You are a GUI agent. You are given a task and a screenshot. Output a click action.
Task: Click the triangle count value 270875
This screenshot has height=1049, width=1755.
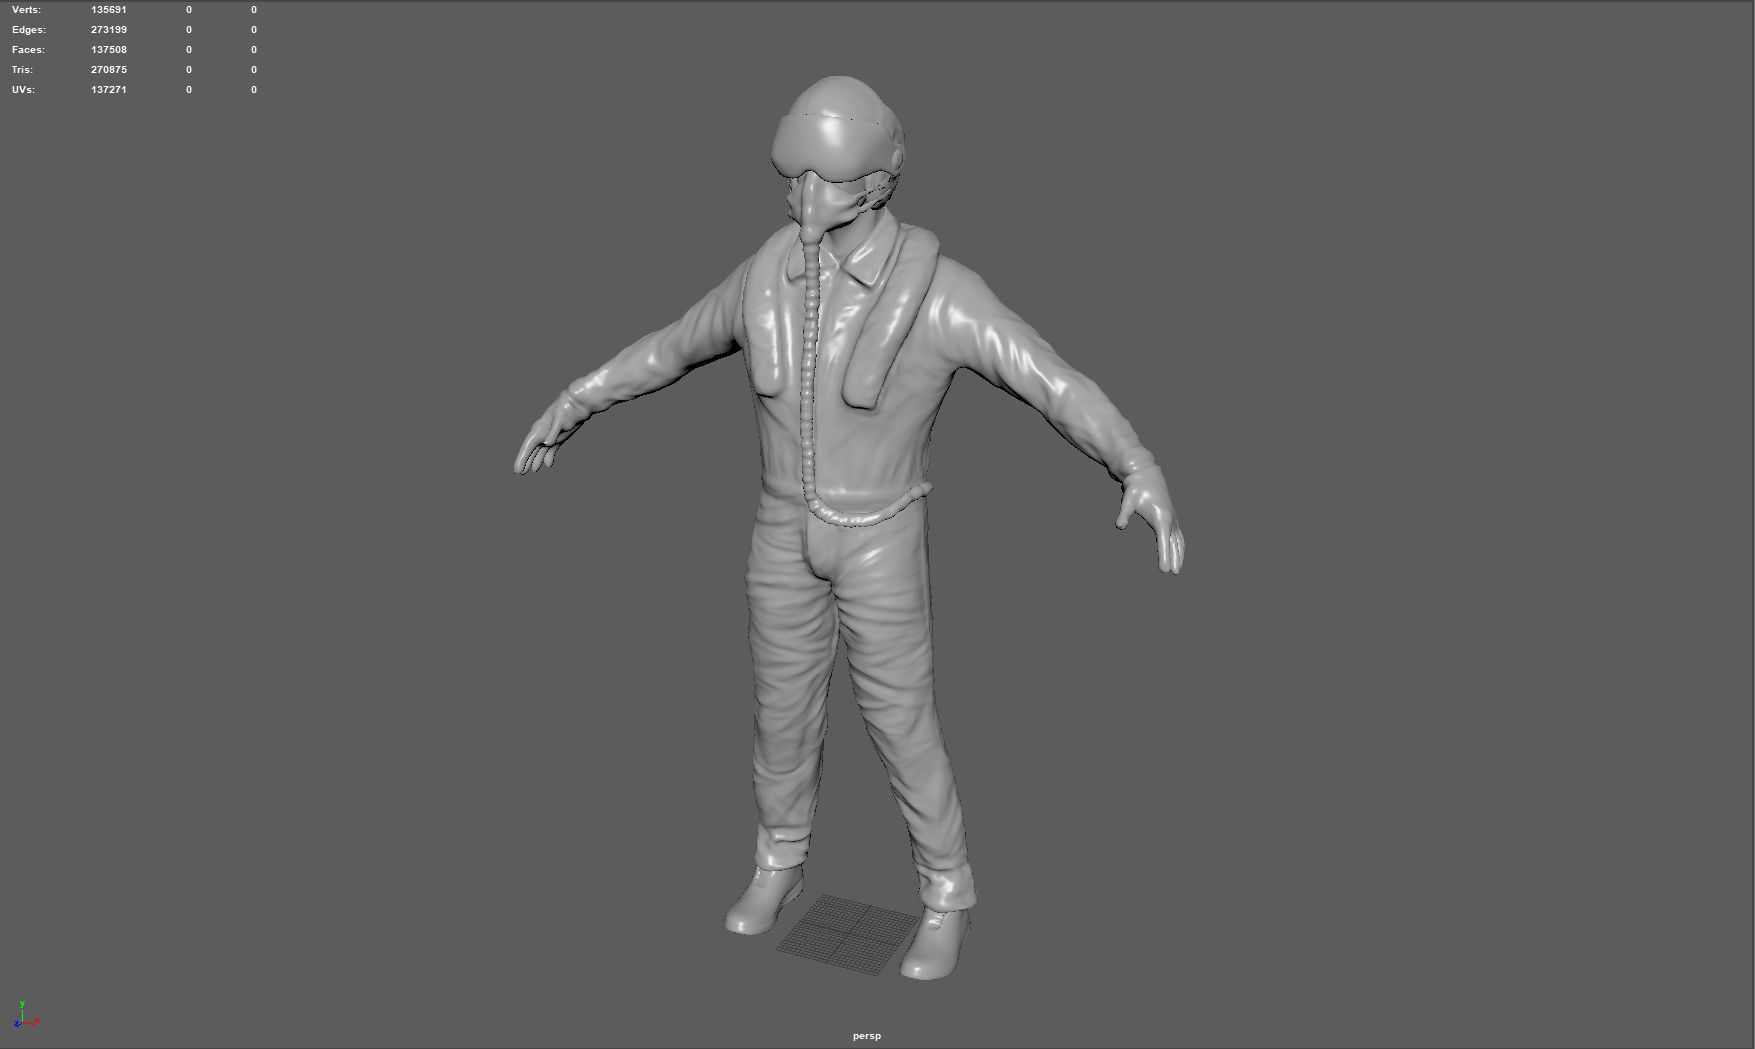[x=108, y=70]
